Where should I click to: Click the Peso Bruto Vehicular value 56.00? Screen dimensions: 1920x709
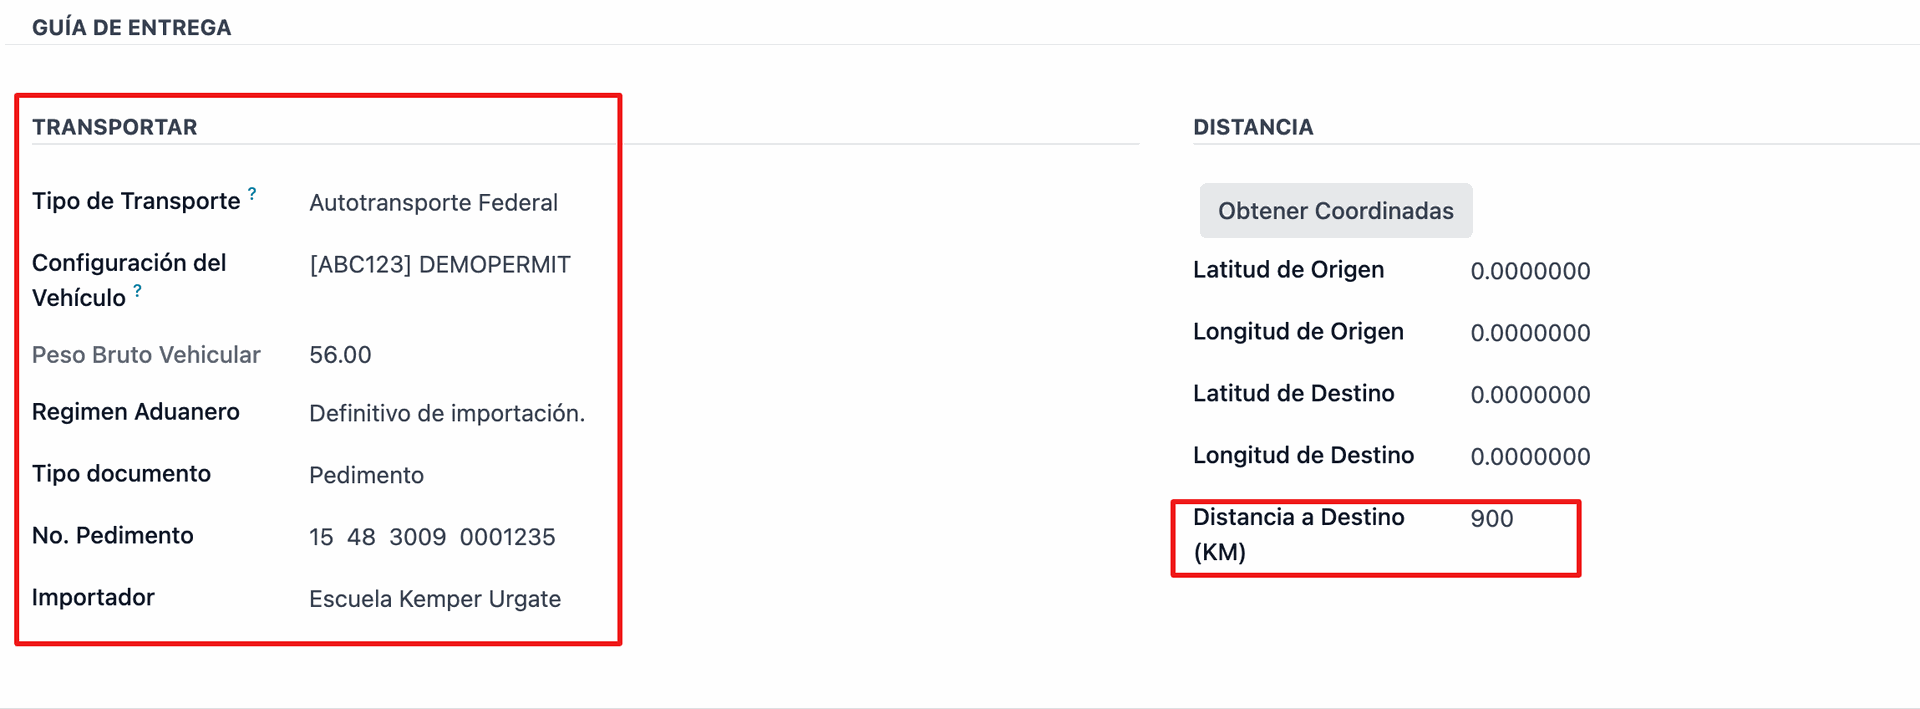(x=340, y=355)
